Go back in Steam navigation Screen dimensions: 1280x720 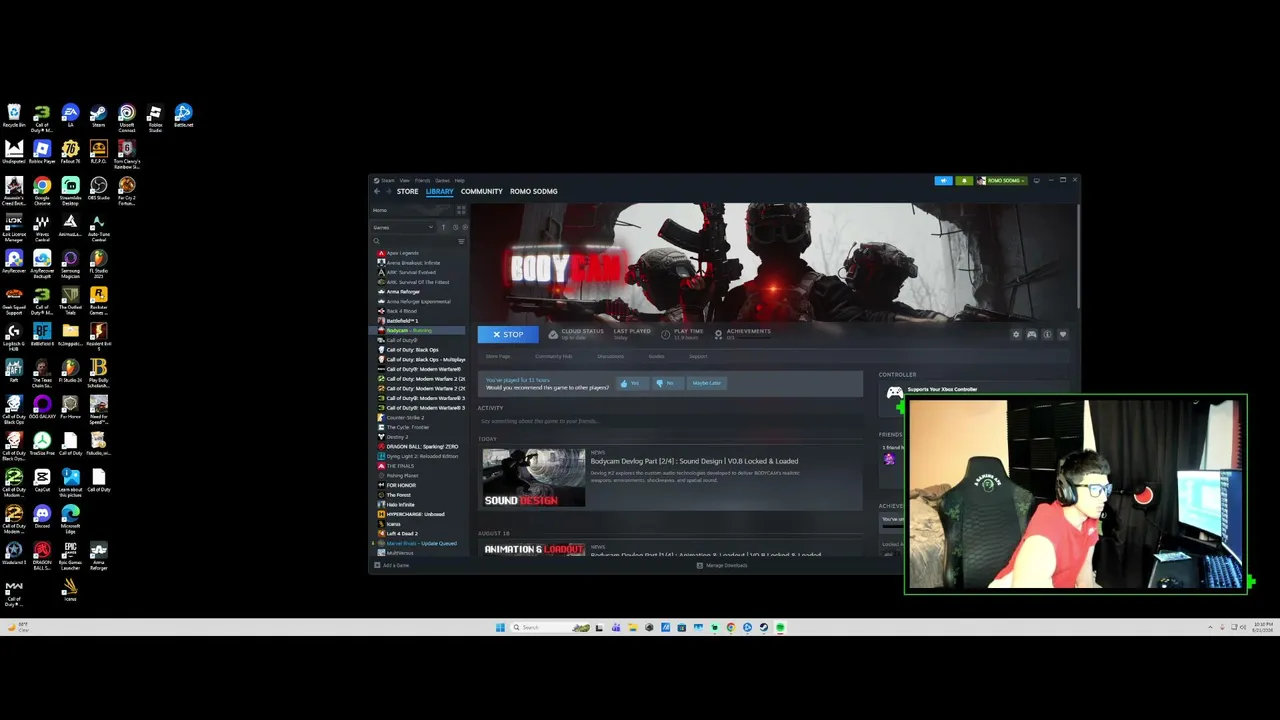point(377,191)
